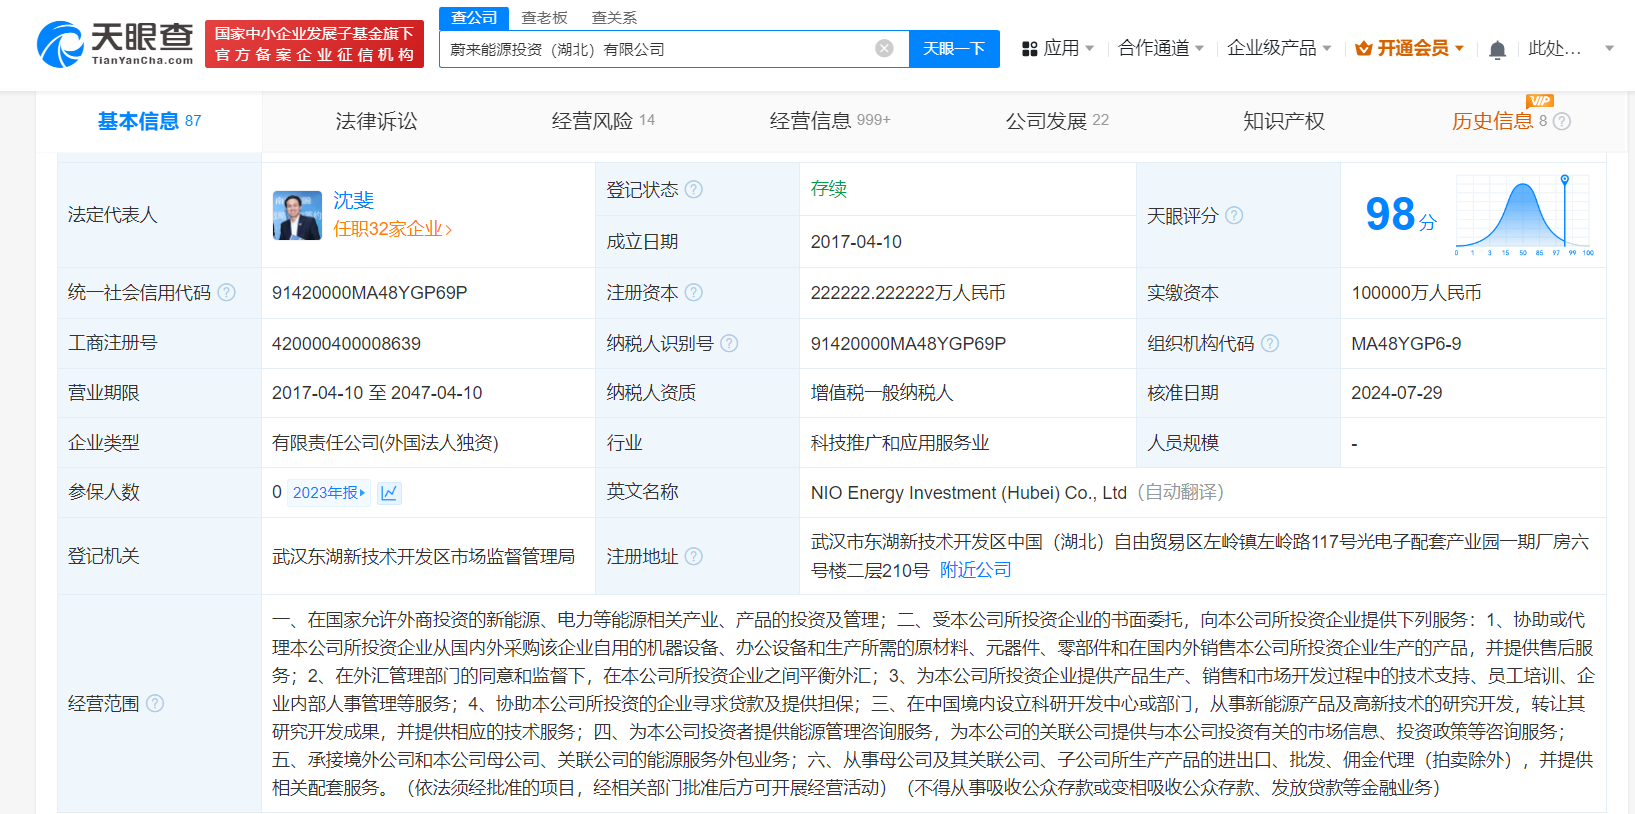Switch to the 公司发展 tab
The width and height of the screenshot is (1635, 814).
coord(1057,121)
